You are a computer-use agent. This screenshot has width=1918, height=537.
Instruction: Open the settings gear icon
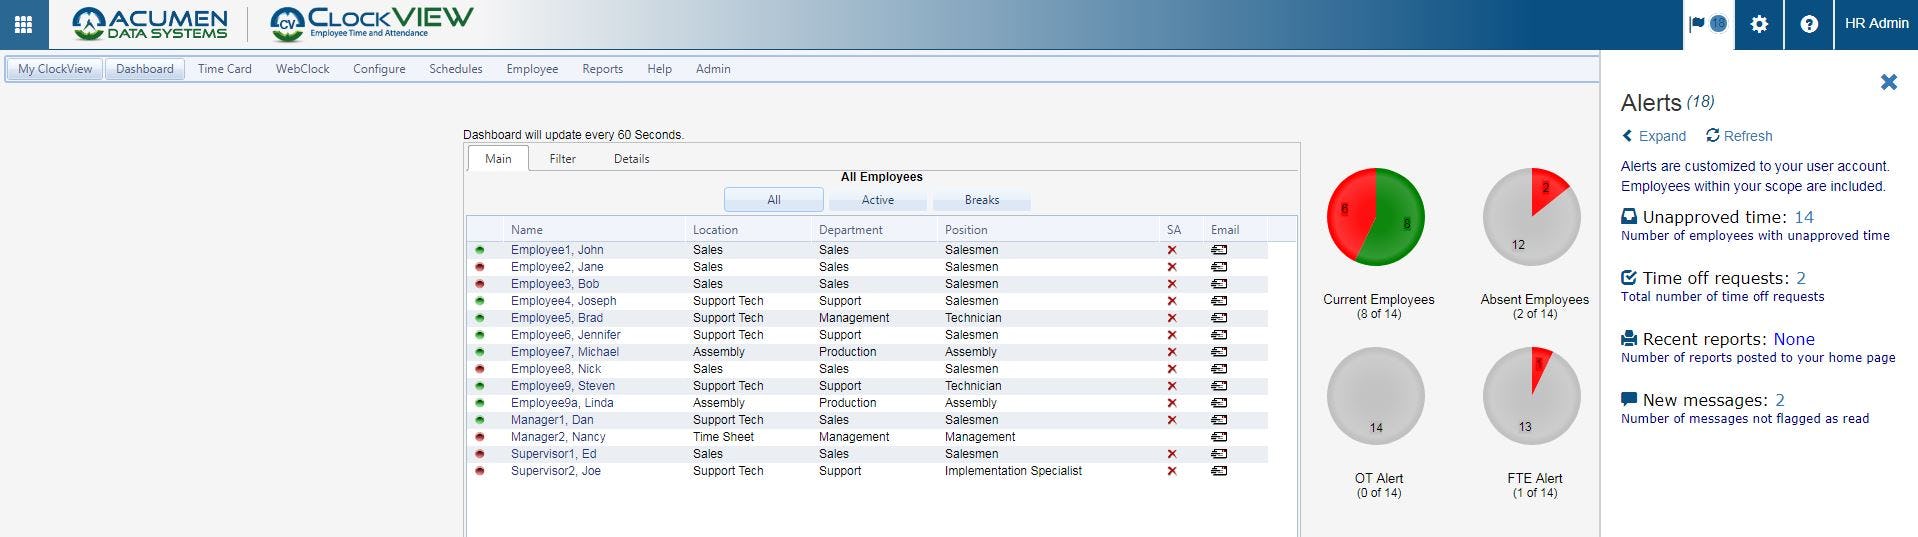[x=1759, y=24]
